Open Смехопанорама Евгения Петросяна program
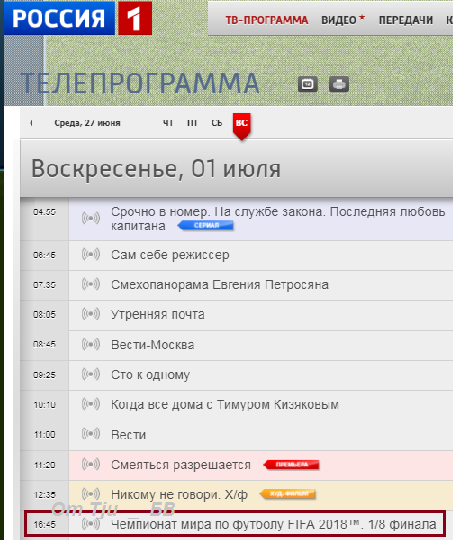Viewport: 453px width, 543px height. click(x=220, y=285)
